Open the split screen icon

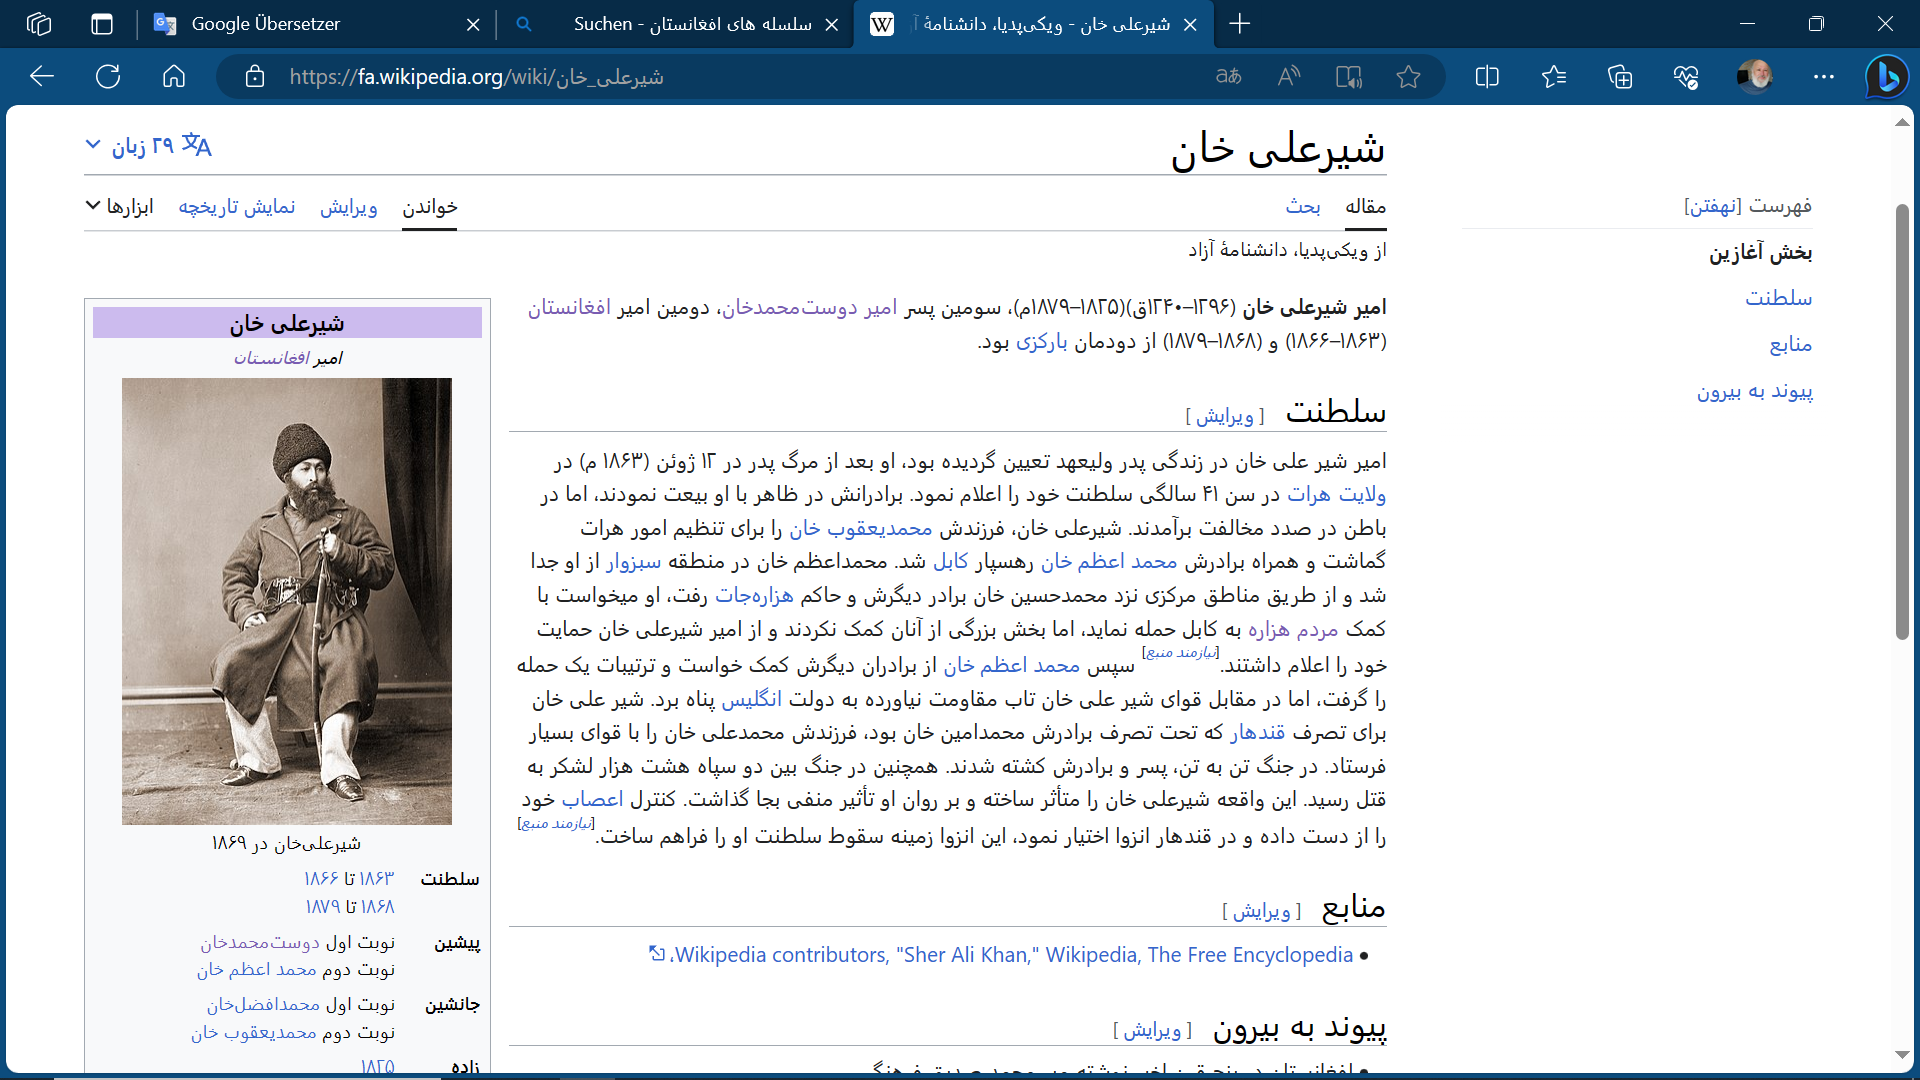[1487, 77]
